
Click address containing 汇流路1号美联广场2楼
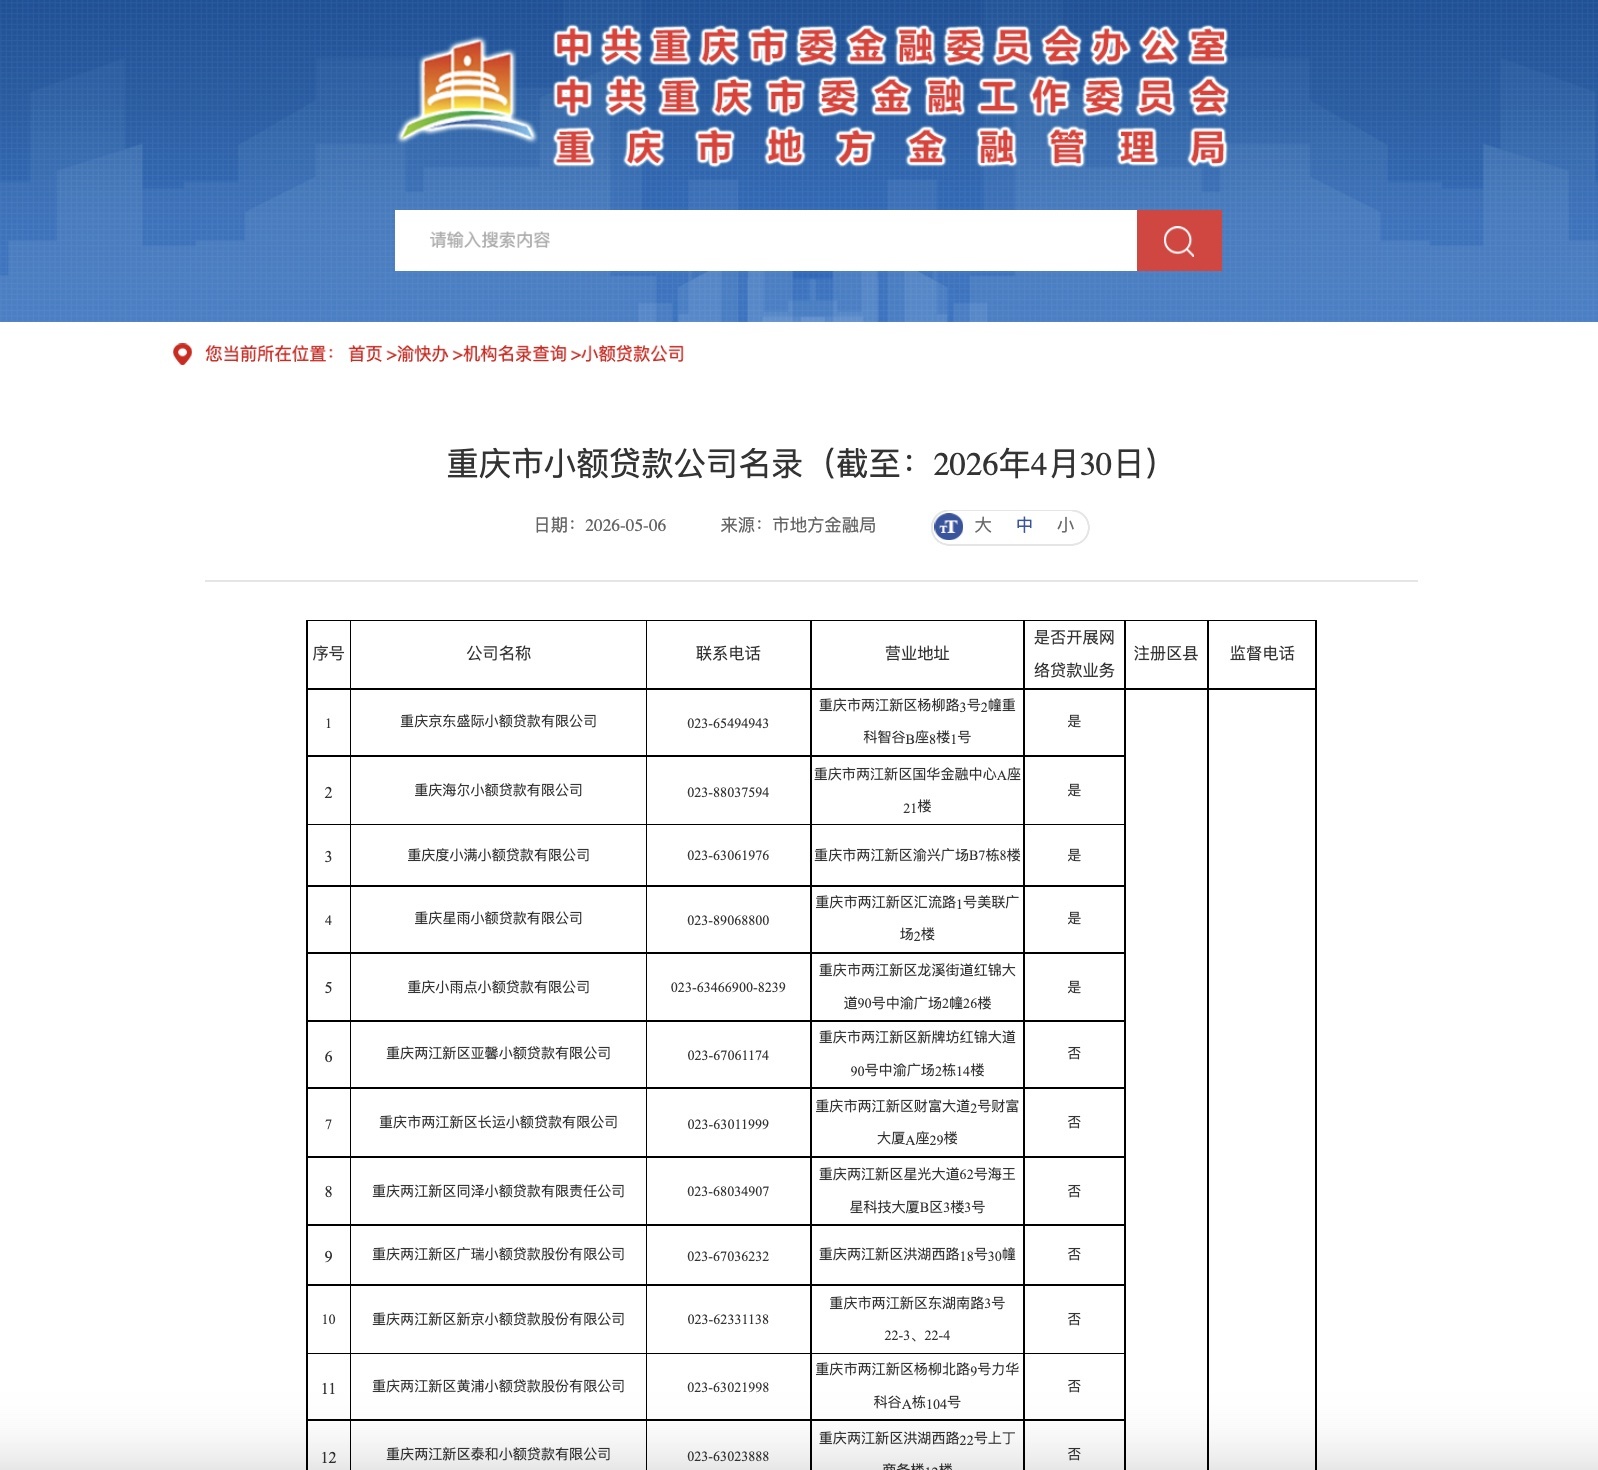click(x=917, y=919)
